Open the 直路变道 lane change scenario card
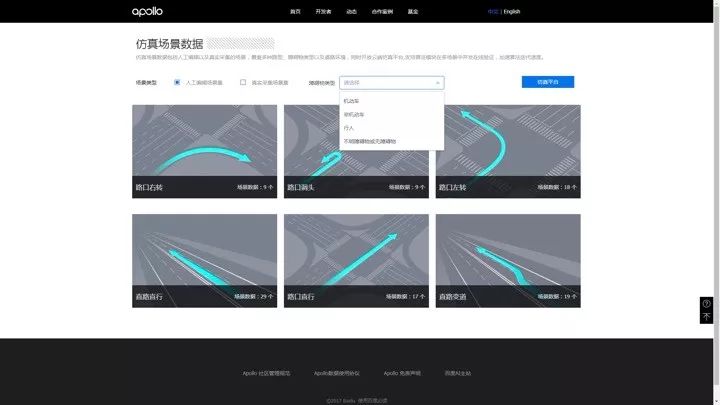The height and width of the screenshot is (405, 720). 508,261
